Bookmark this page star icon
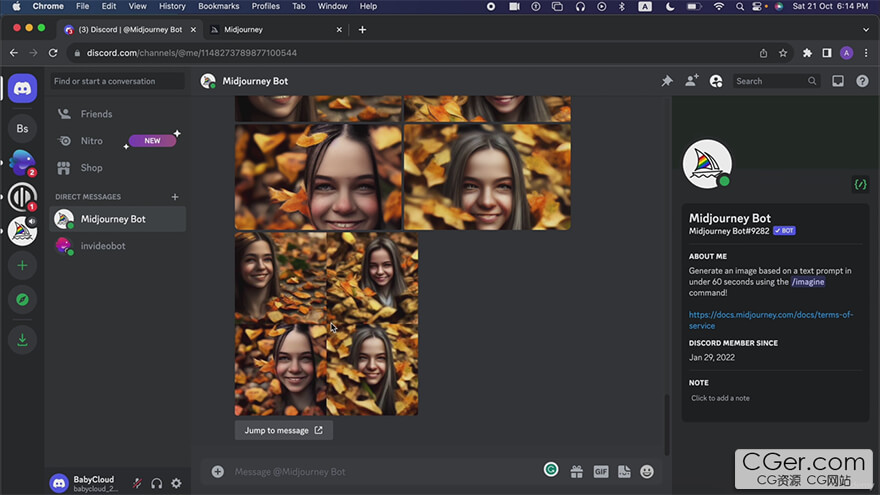 coord(783,53)
